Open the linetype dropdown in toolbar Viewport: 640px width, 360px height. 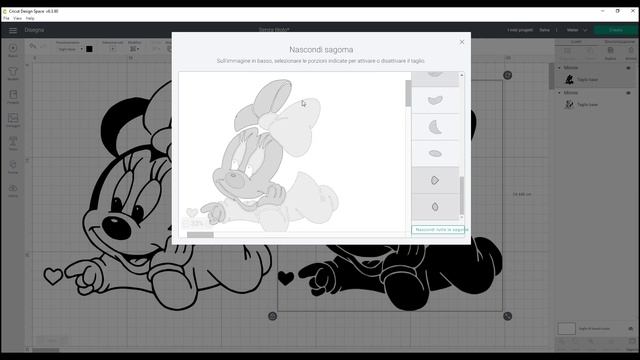pos(69,49)
